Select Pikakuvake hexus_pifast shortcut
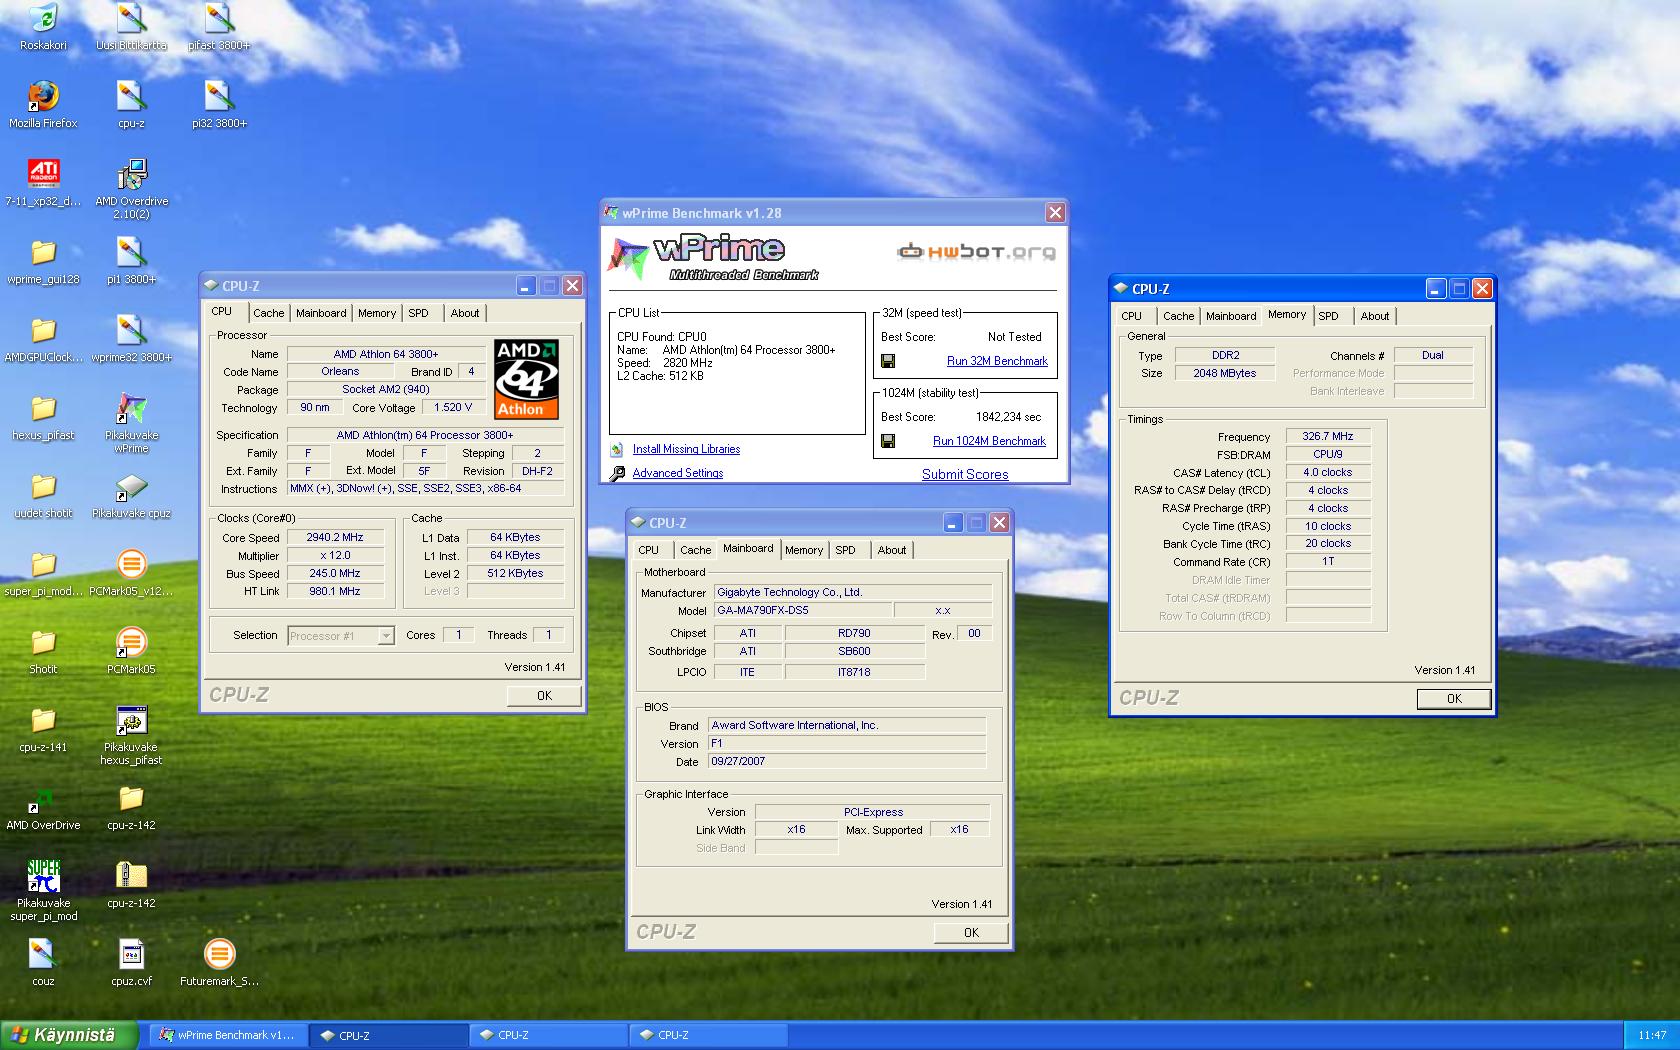The height and width of the screenshot is (1050, 1680). (131, 720)
